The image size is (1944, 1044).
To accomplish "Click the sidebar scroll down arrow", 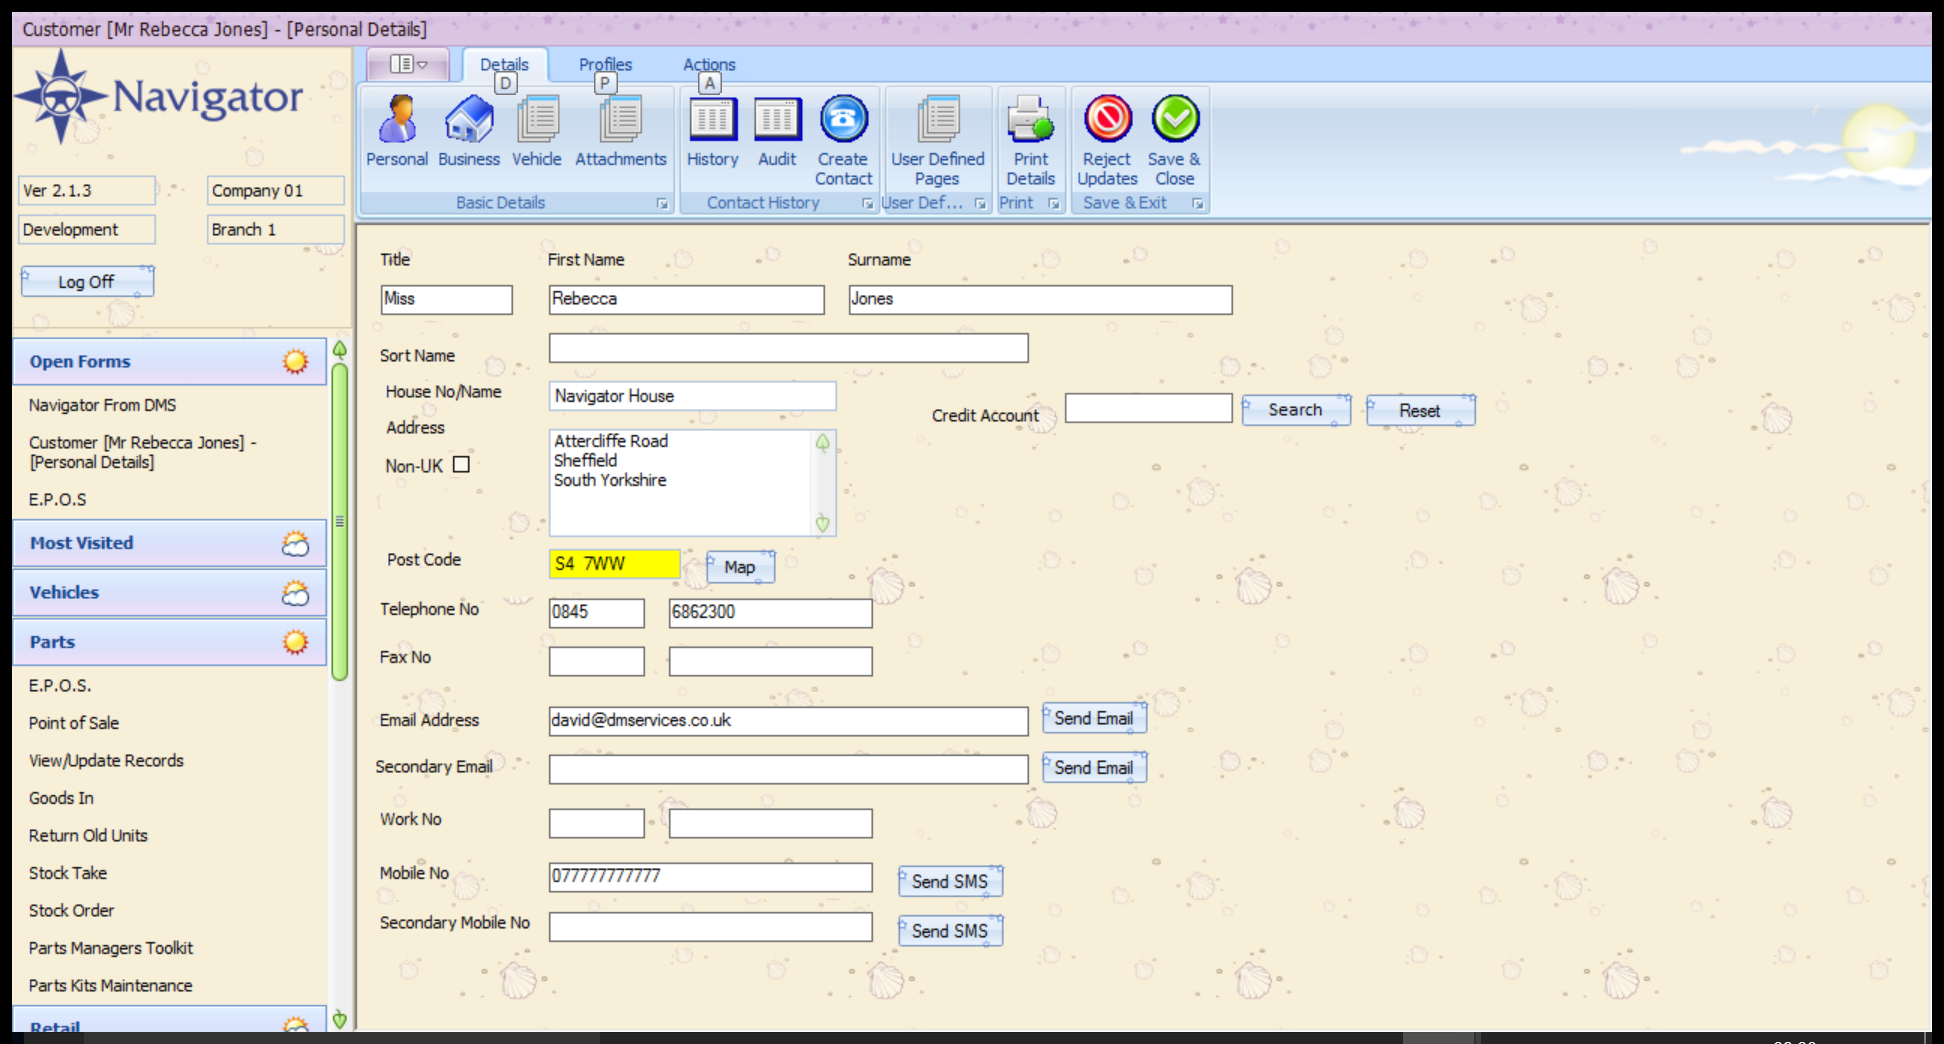I will click(340, 1019).
